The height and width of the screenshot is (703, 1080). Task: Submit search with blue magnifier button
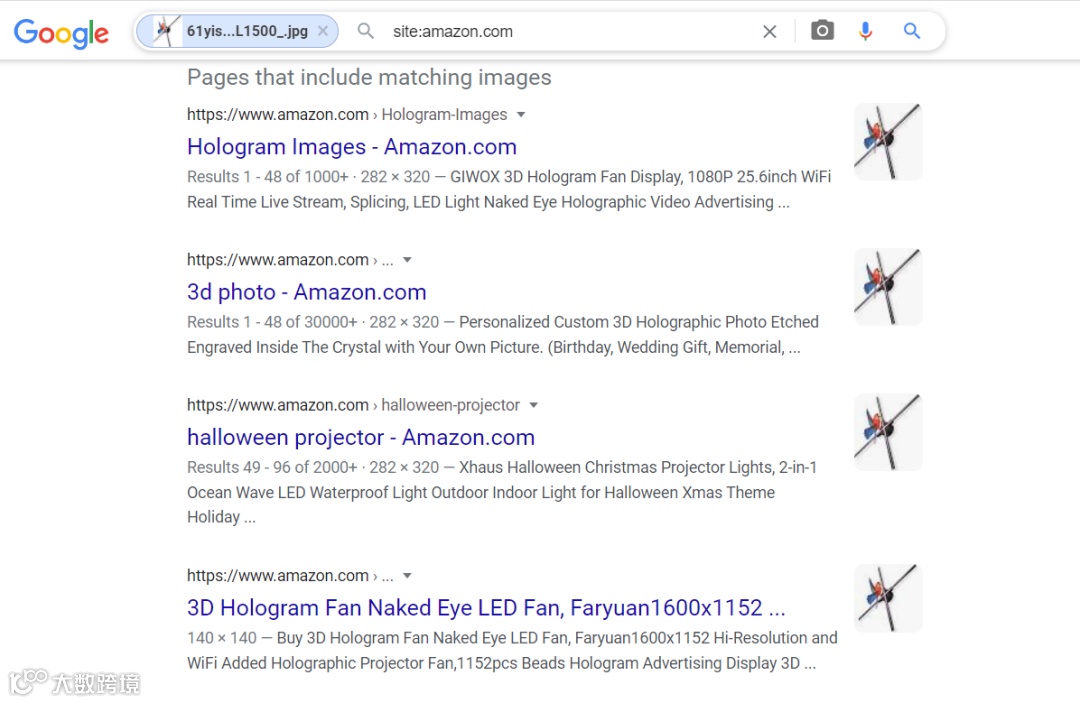(x=912, y=31)
